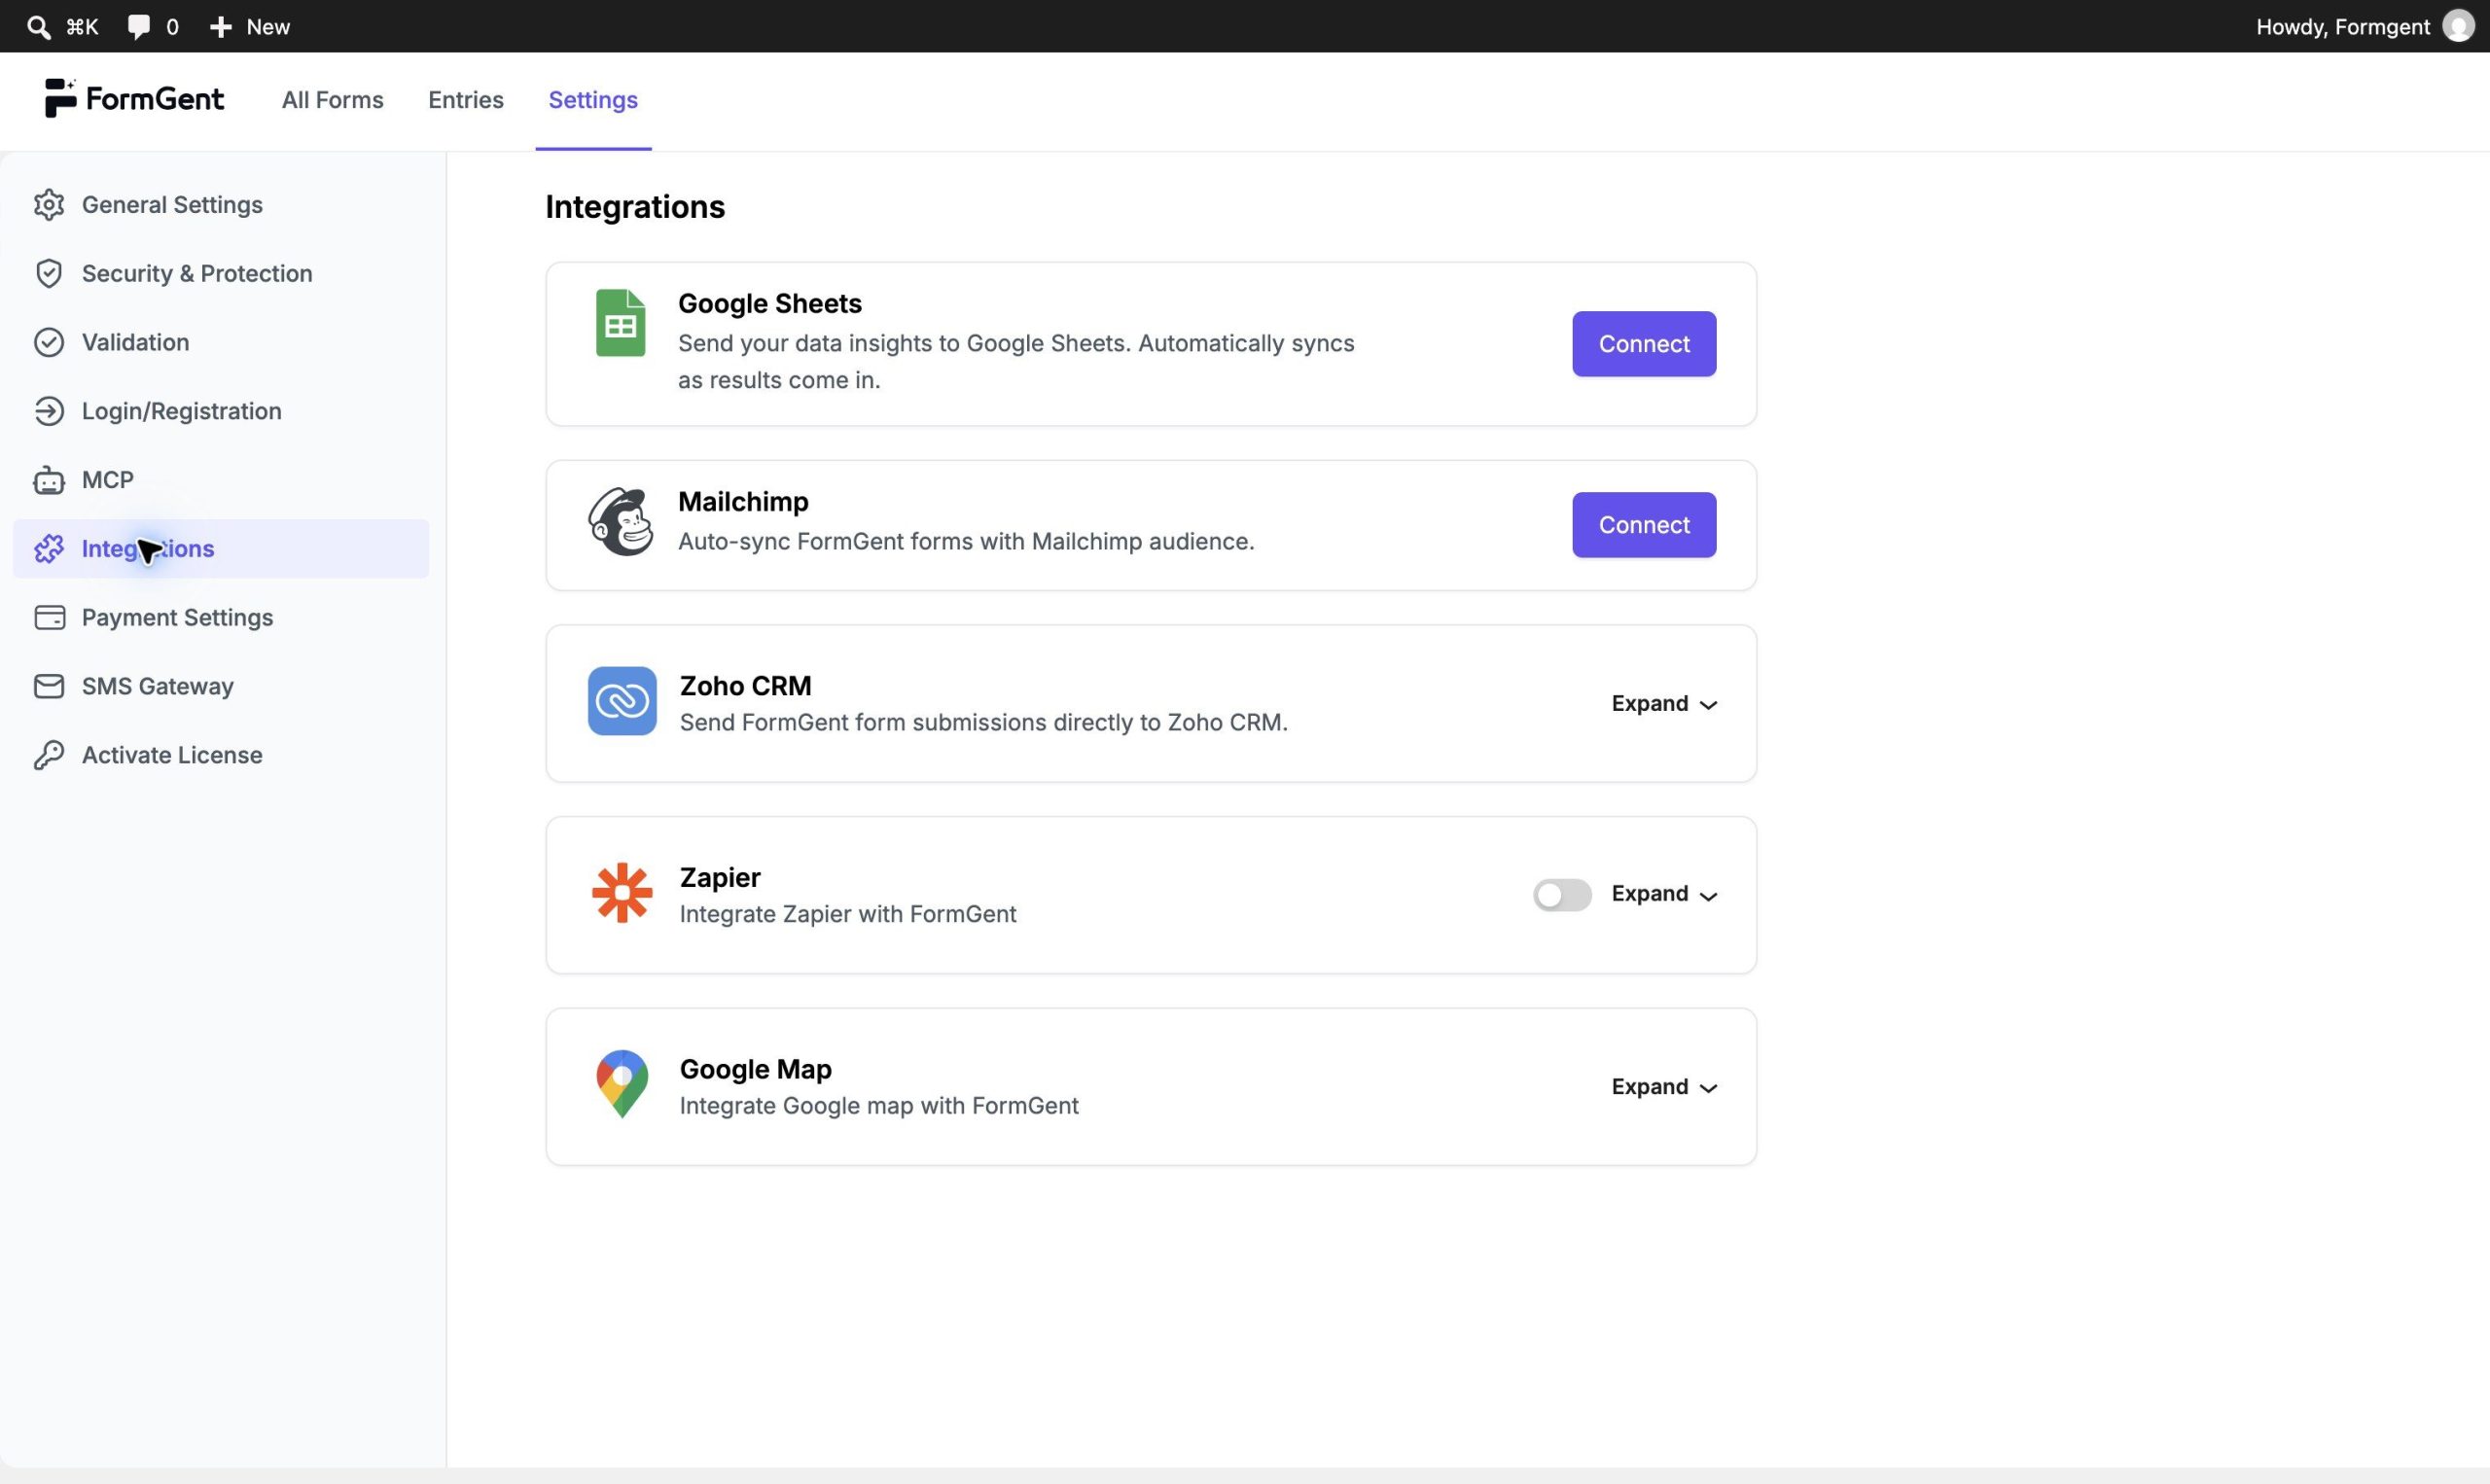Click the Payment Settings card icon

point(49,618)
